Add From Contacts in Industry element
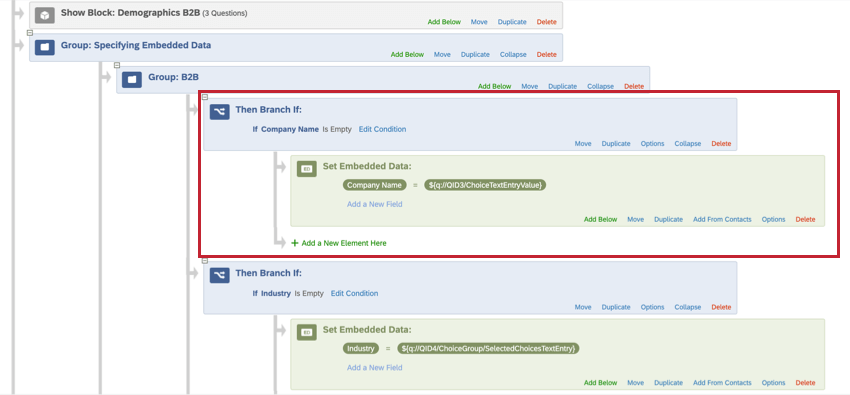Screen dimensions: 850x395 point(722,383)
